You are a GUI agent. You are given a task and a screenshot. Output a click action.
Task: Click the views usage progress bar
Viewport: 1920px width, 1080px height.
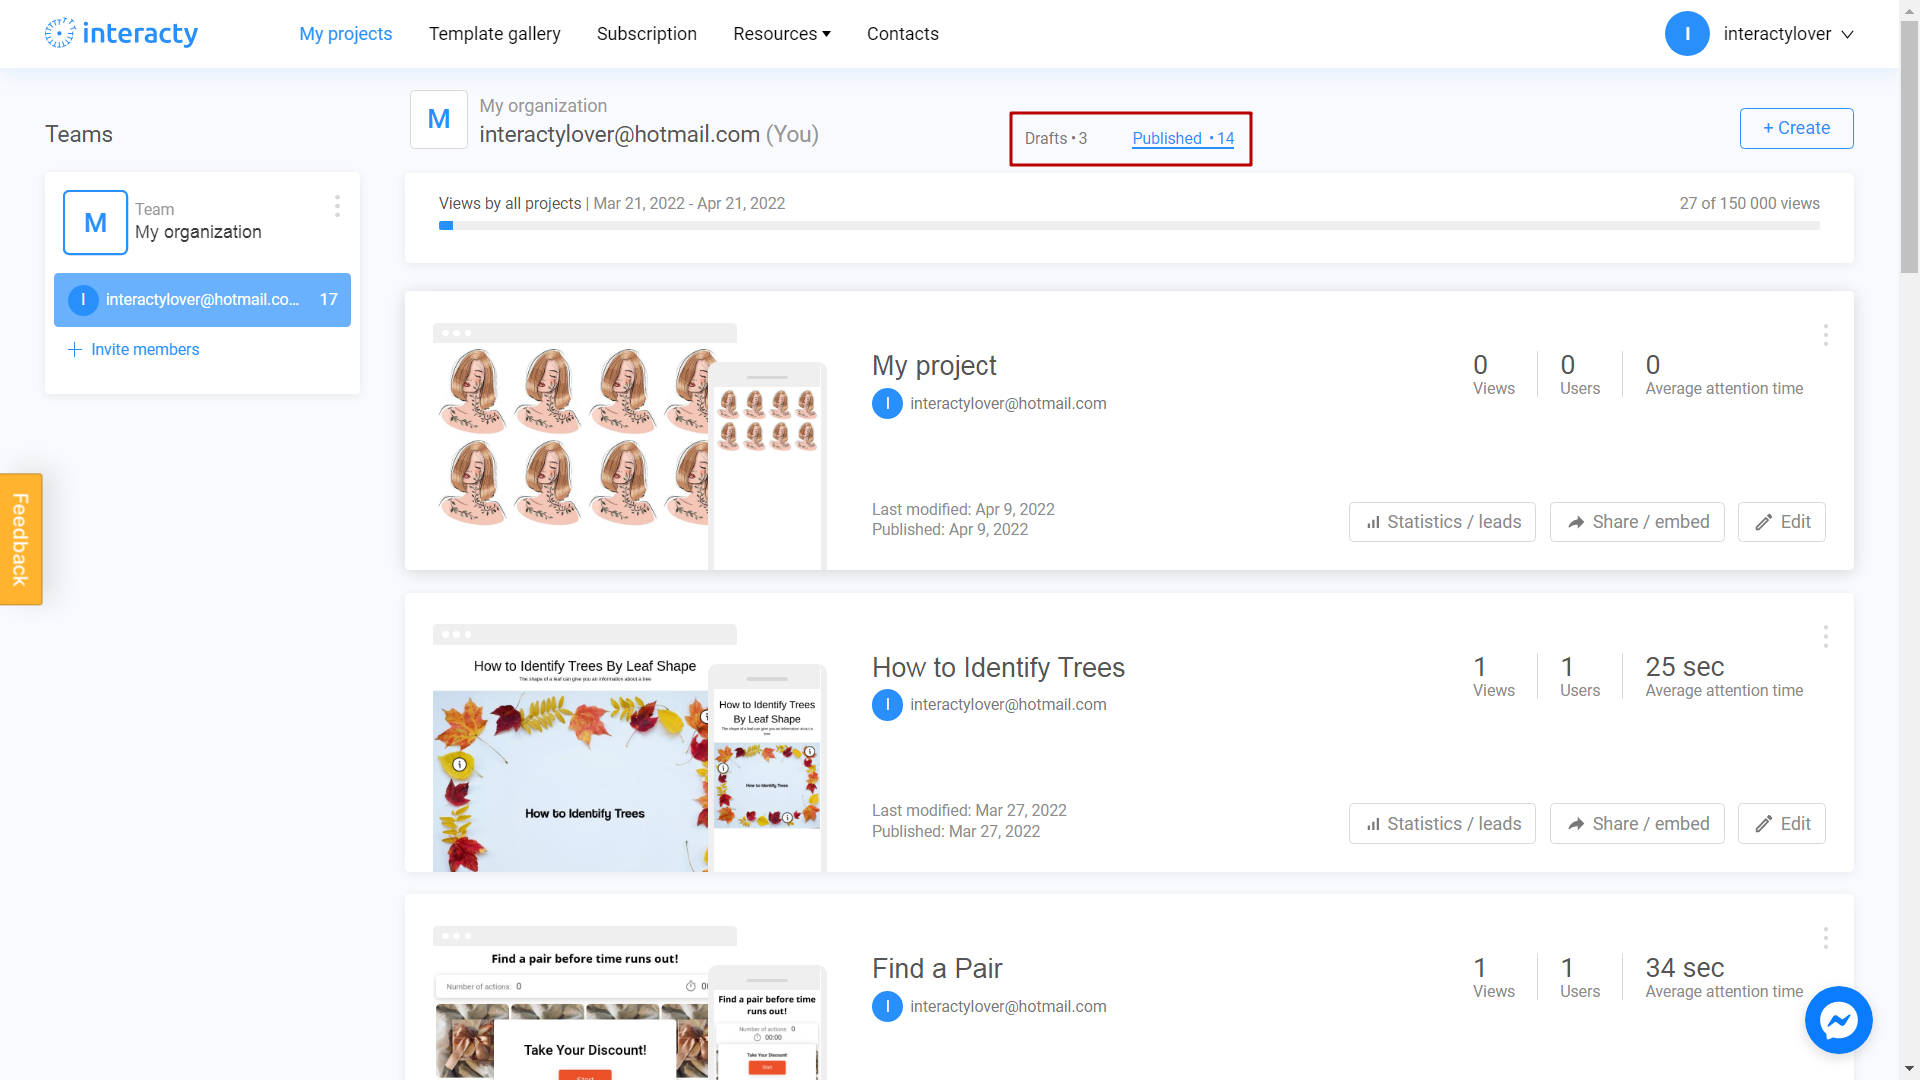(1130, 225)
